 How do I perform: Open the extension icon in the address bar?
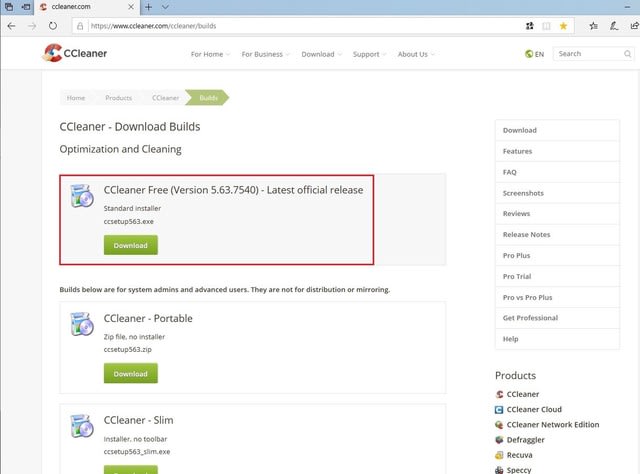(530, 26)
